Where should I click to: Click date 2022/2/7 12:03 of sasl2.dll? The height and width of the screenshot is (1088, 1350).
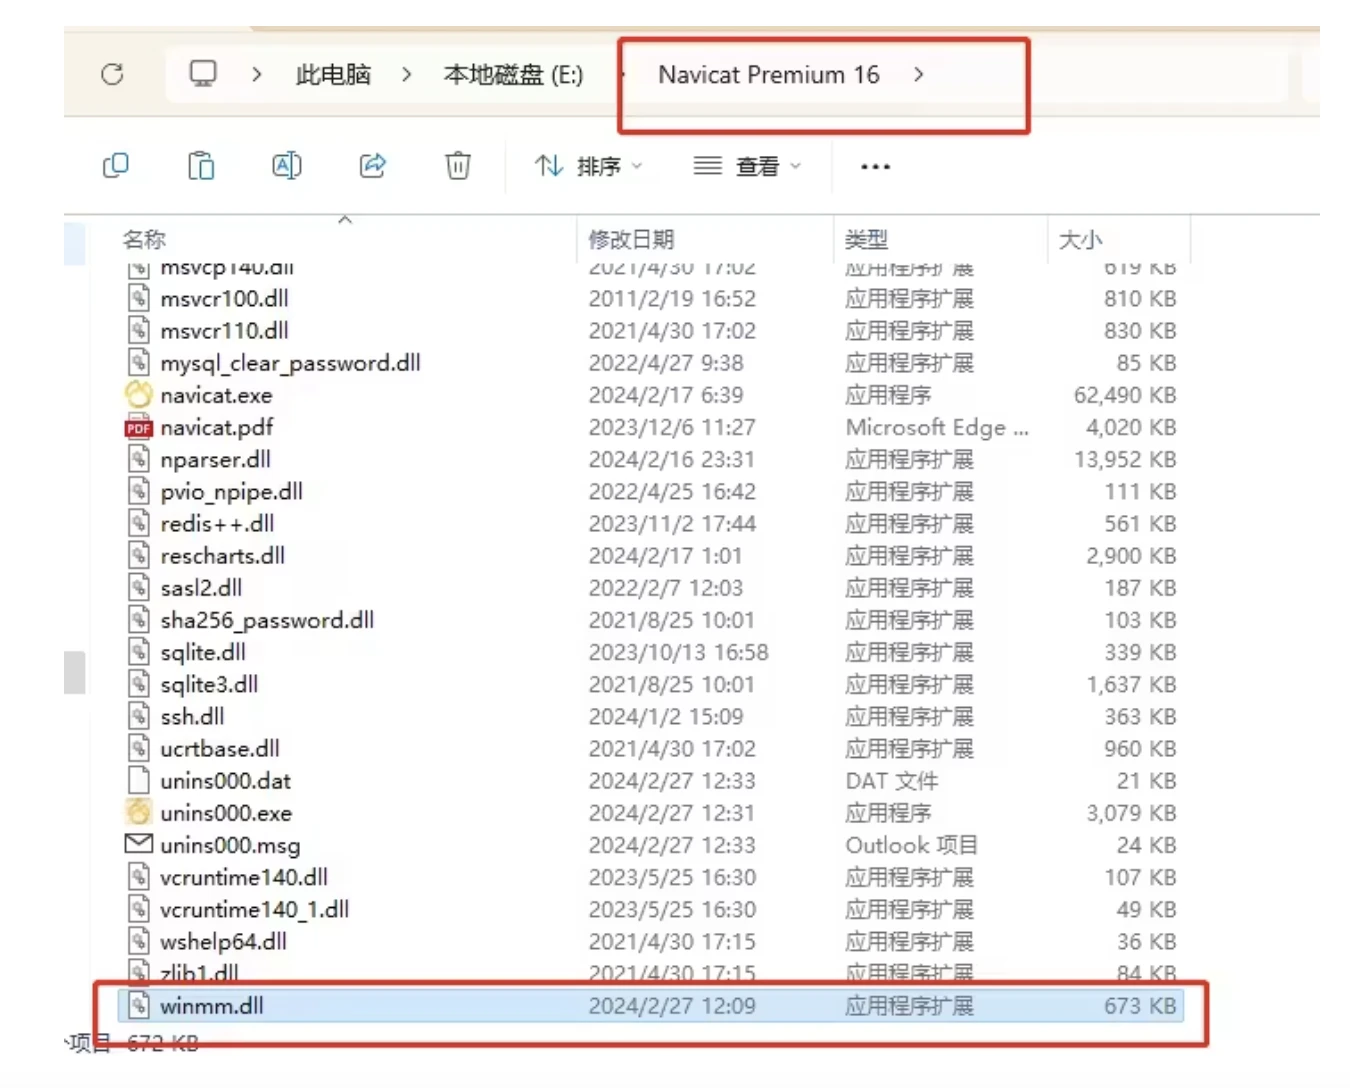666,587
